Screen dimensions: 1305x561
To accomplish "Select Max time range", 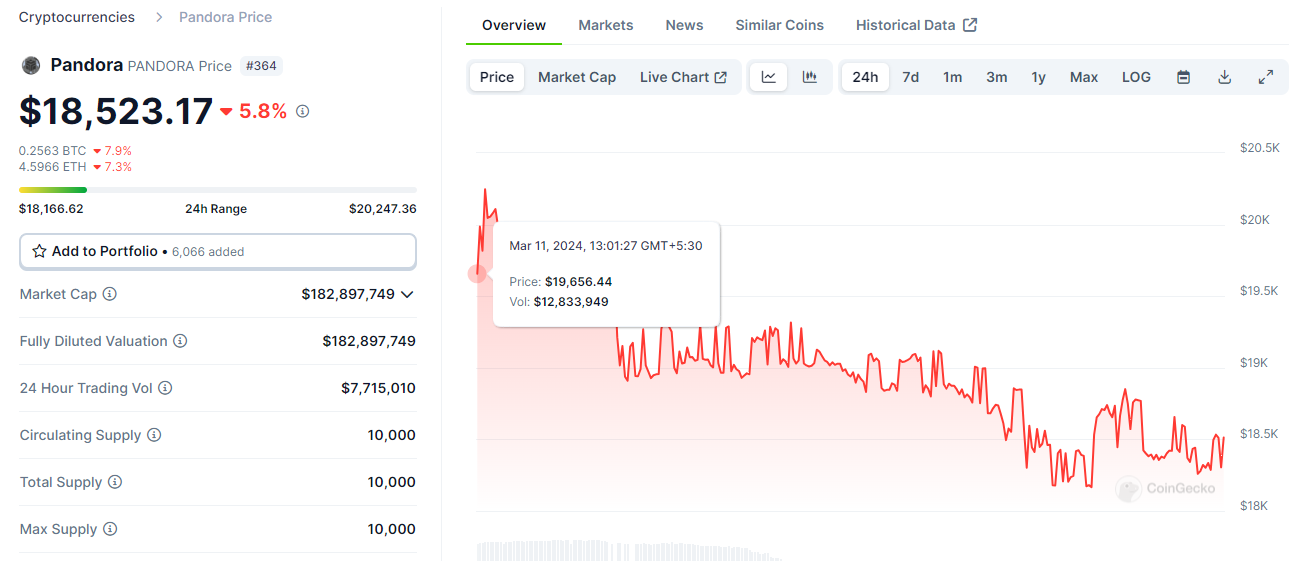I will (x=1083, y=77).
